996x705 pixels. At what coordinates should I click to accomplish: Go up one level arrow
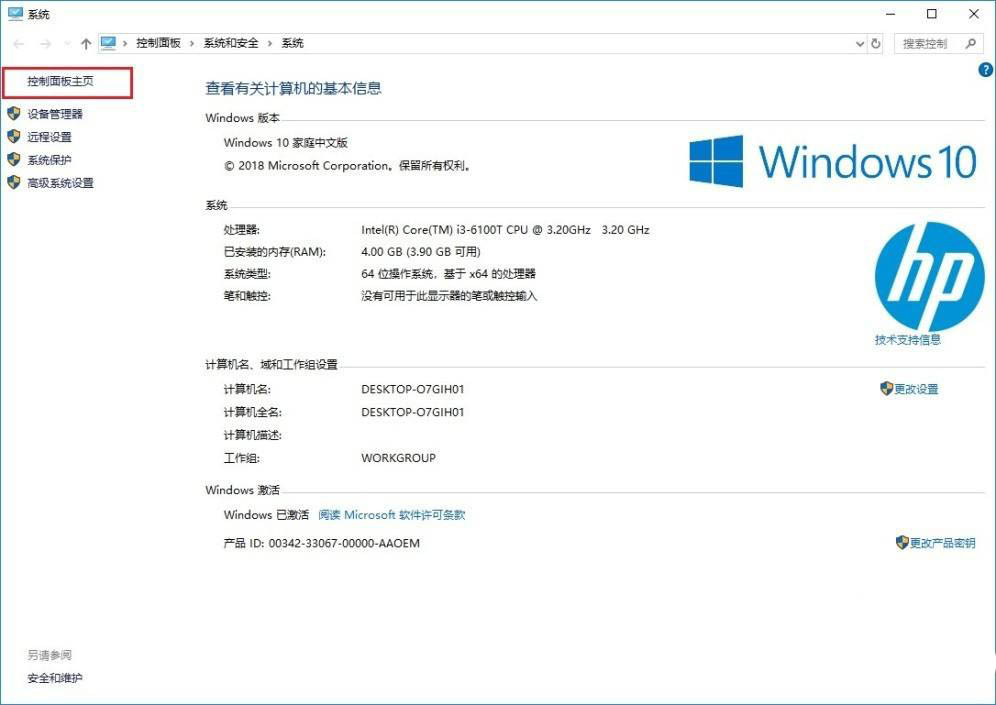coord(86,44)
